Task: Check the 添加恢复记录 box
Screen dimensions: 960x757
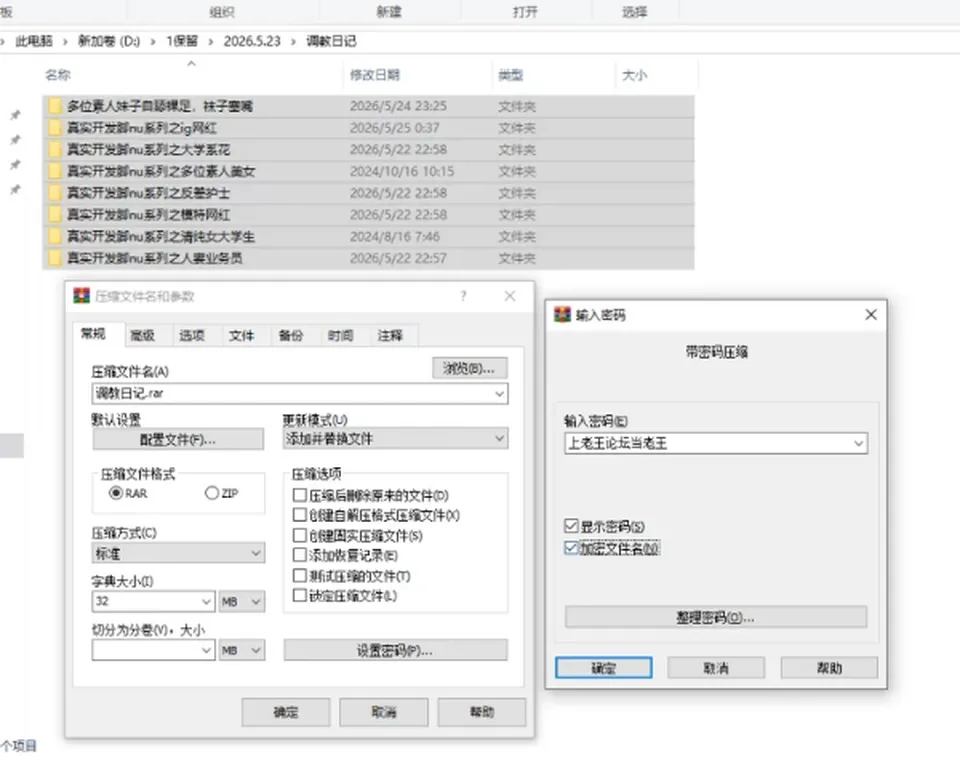Action: [299, 555]
